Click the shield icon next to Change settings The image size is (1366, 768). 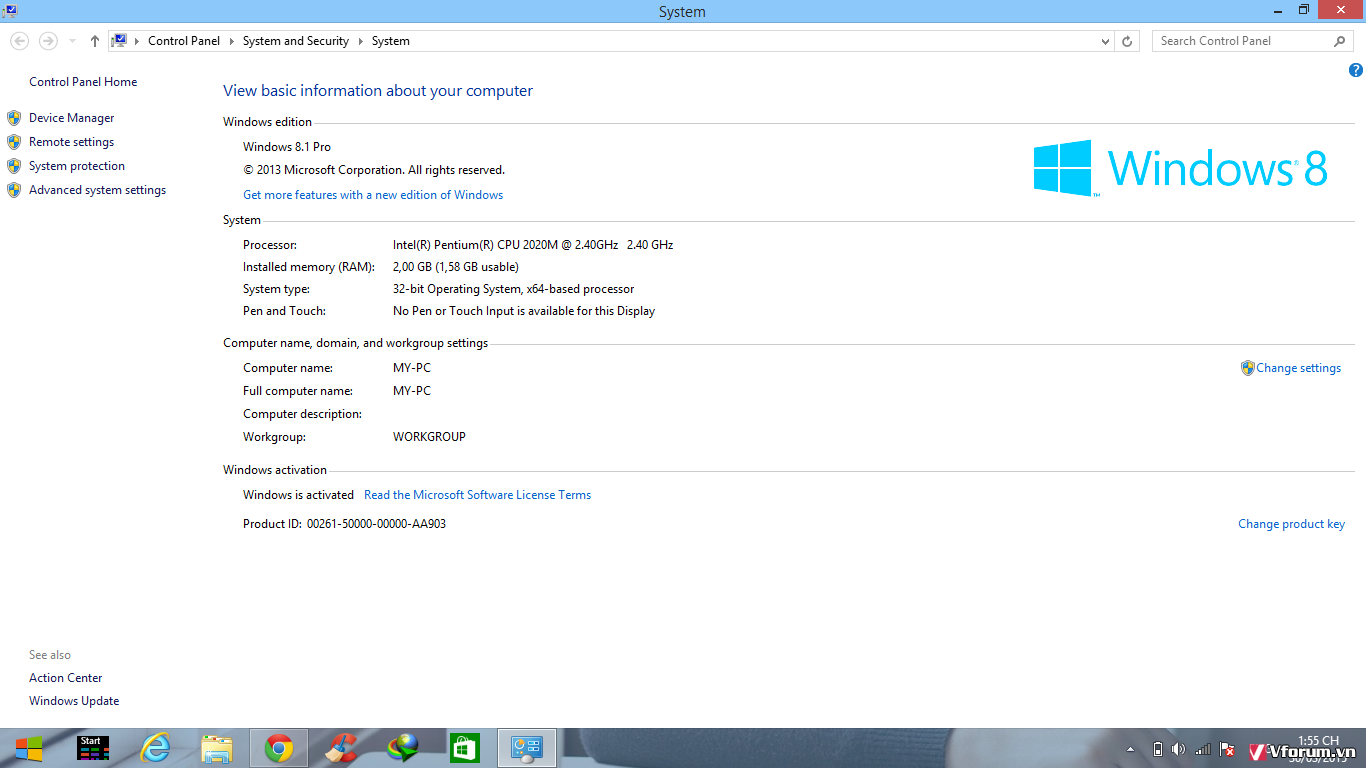[1247, 368]
